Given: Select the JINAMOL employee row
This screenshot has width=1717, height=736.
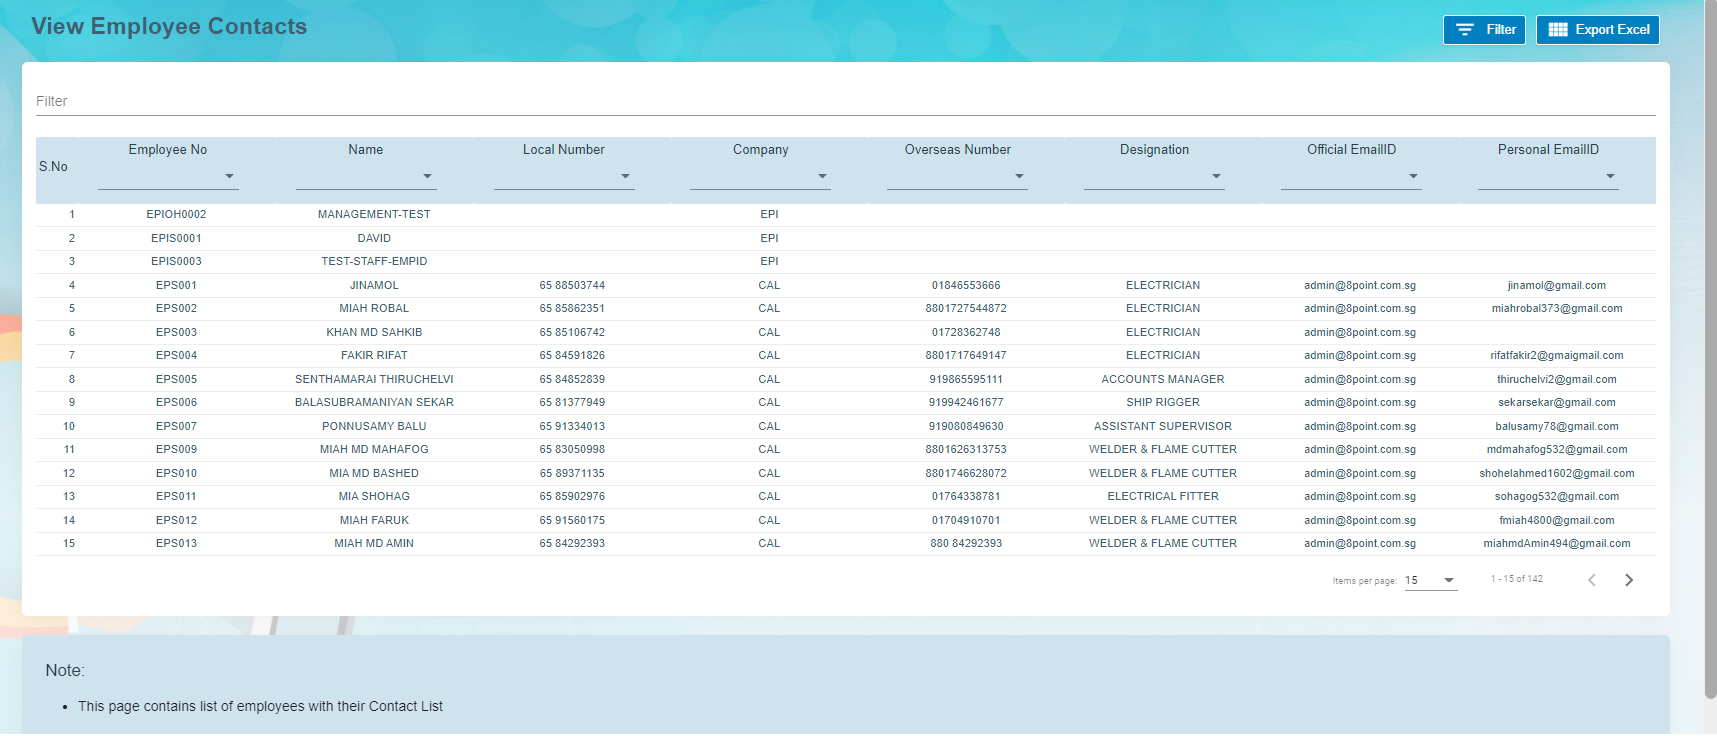Looking at the screenshot, I should tap(374, 285).
